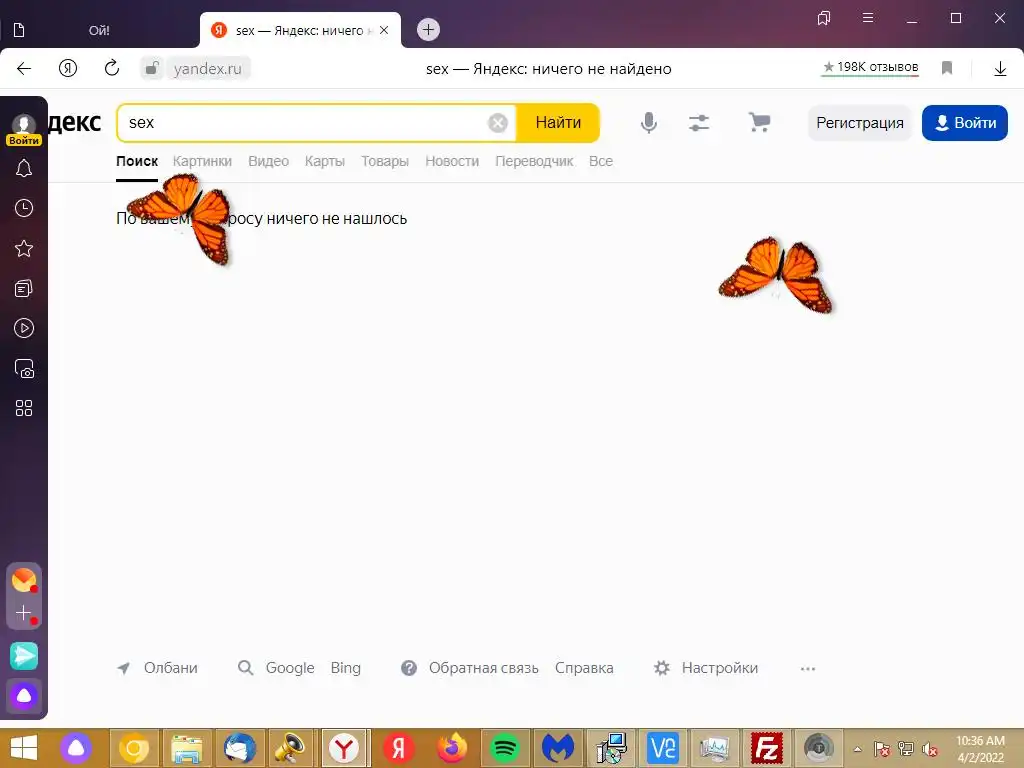Switch to Новости tab

[452, 161]
